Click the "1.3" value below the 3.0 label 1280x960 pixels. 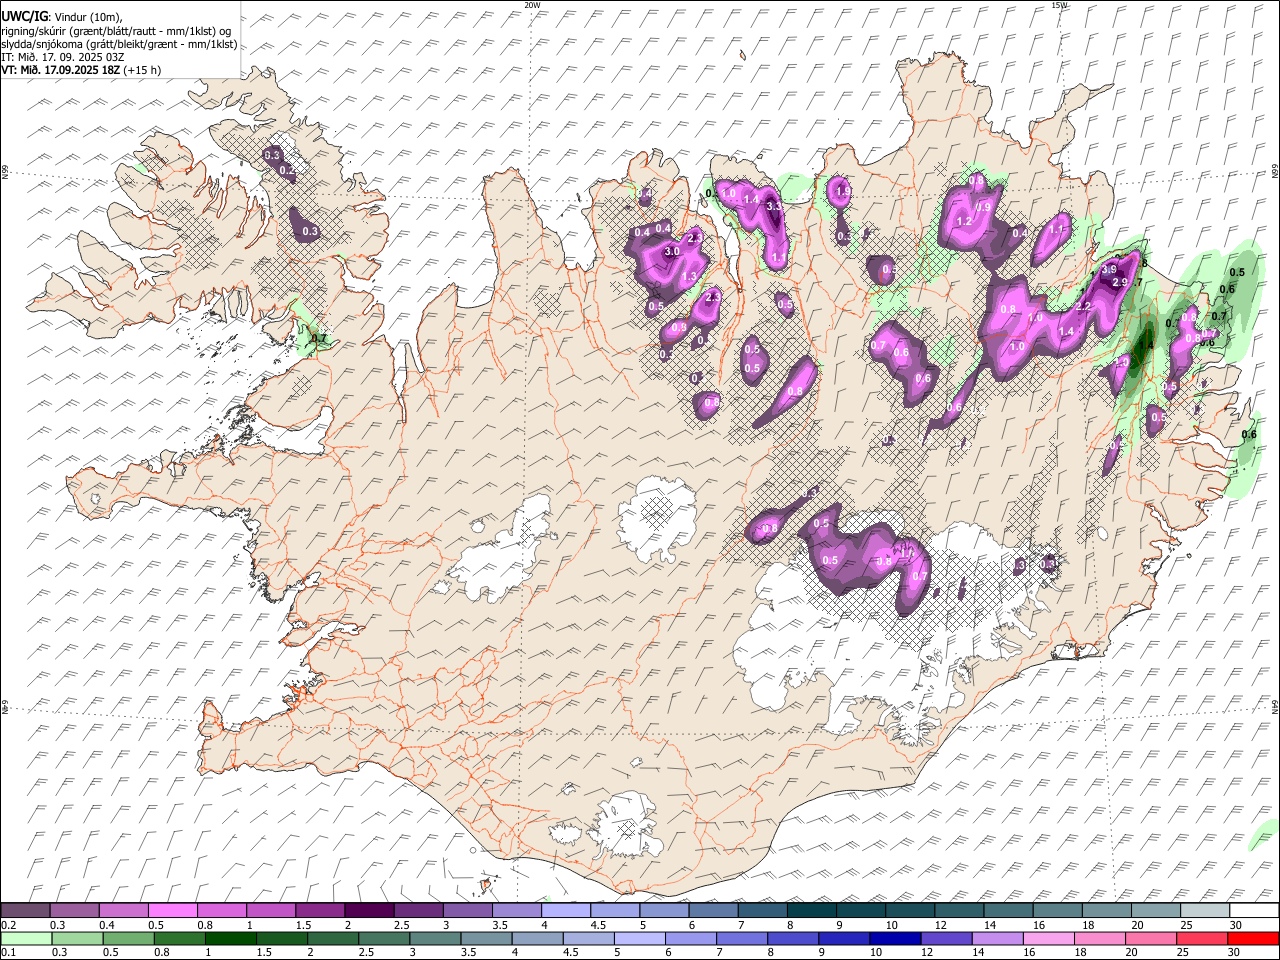pyautogui.click(x=689, y=277)
